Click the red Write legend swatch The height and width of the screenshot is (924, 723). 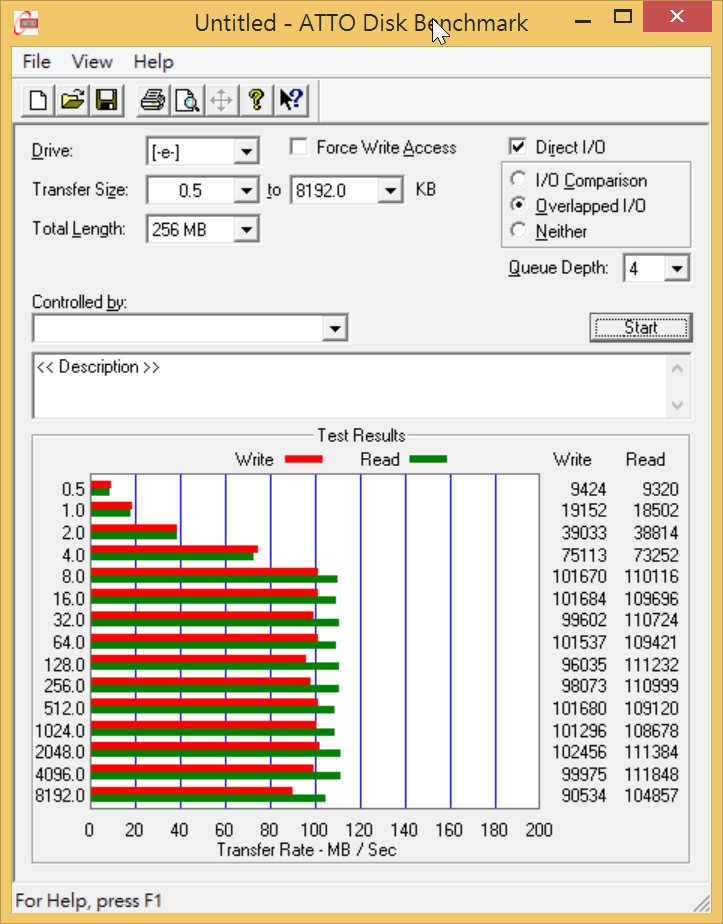(303, 459)
